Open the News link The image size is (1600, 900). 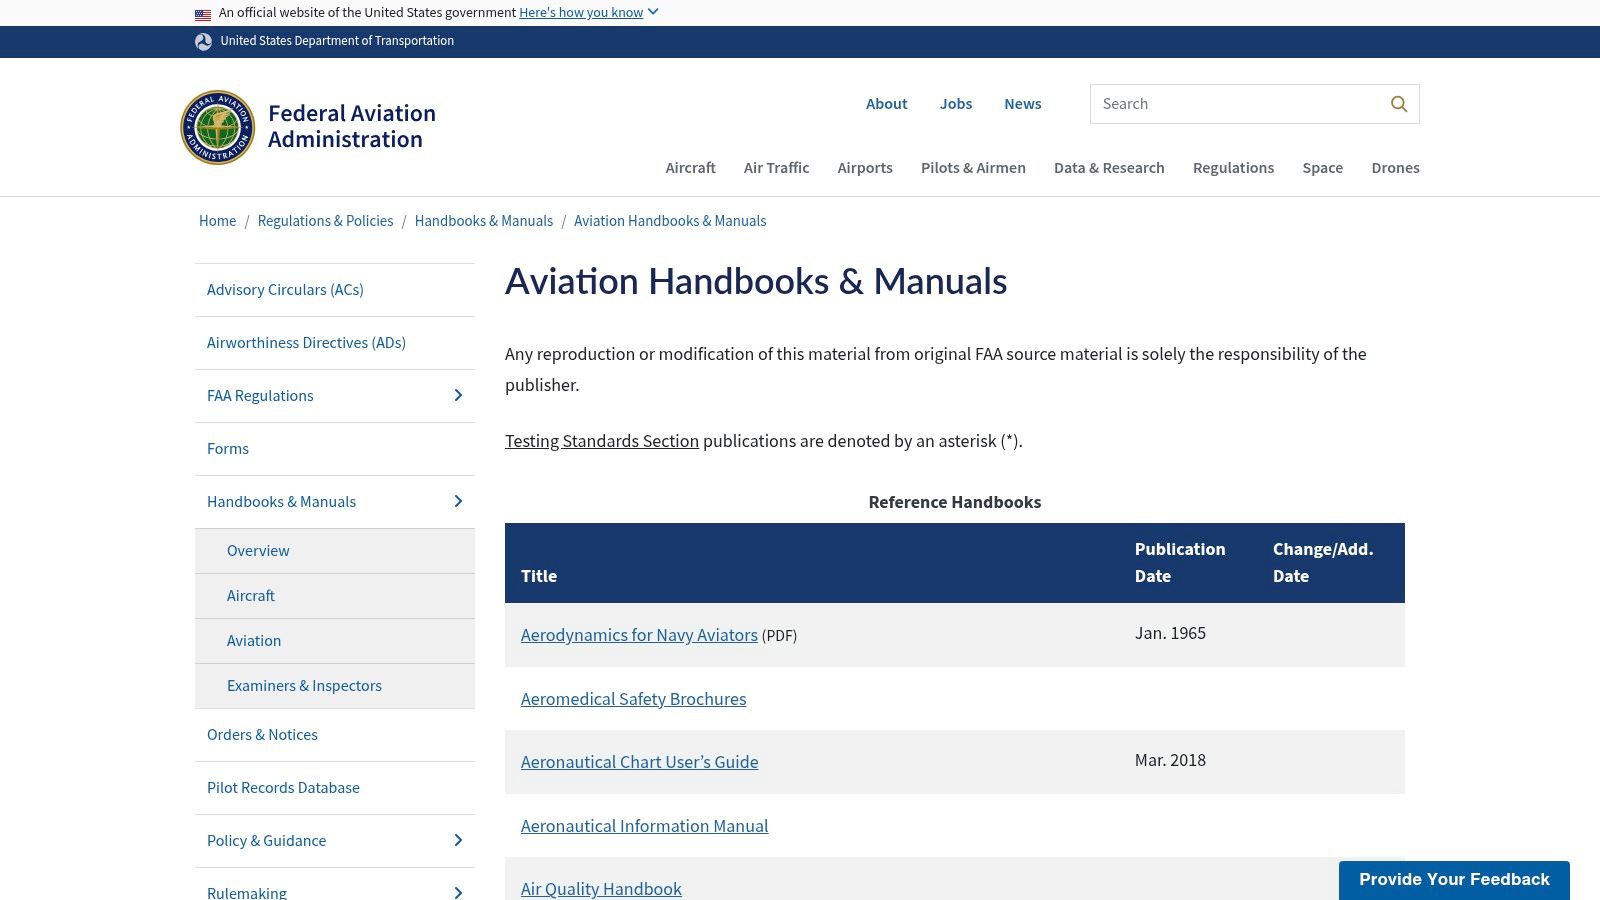[1023, 104]
